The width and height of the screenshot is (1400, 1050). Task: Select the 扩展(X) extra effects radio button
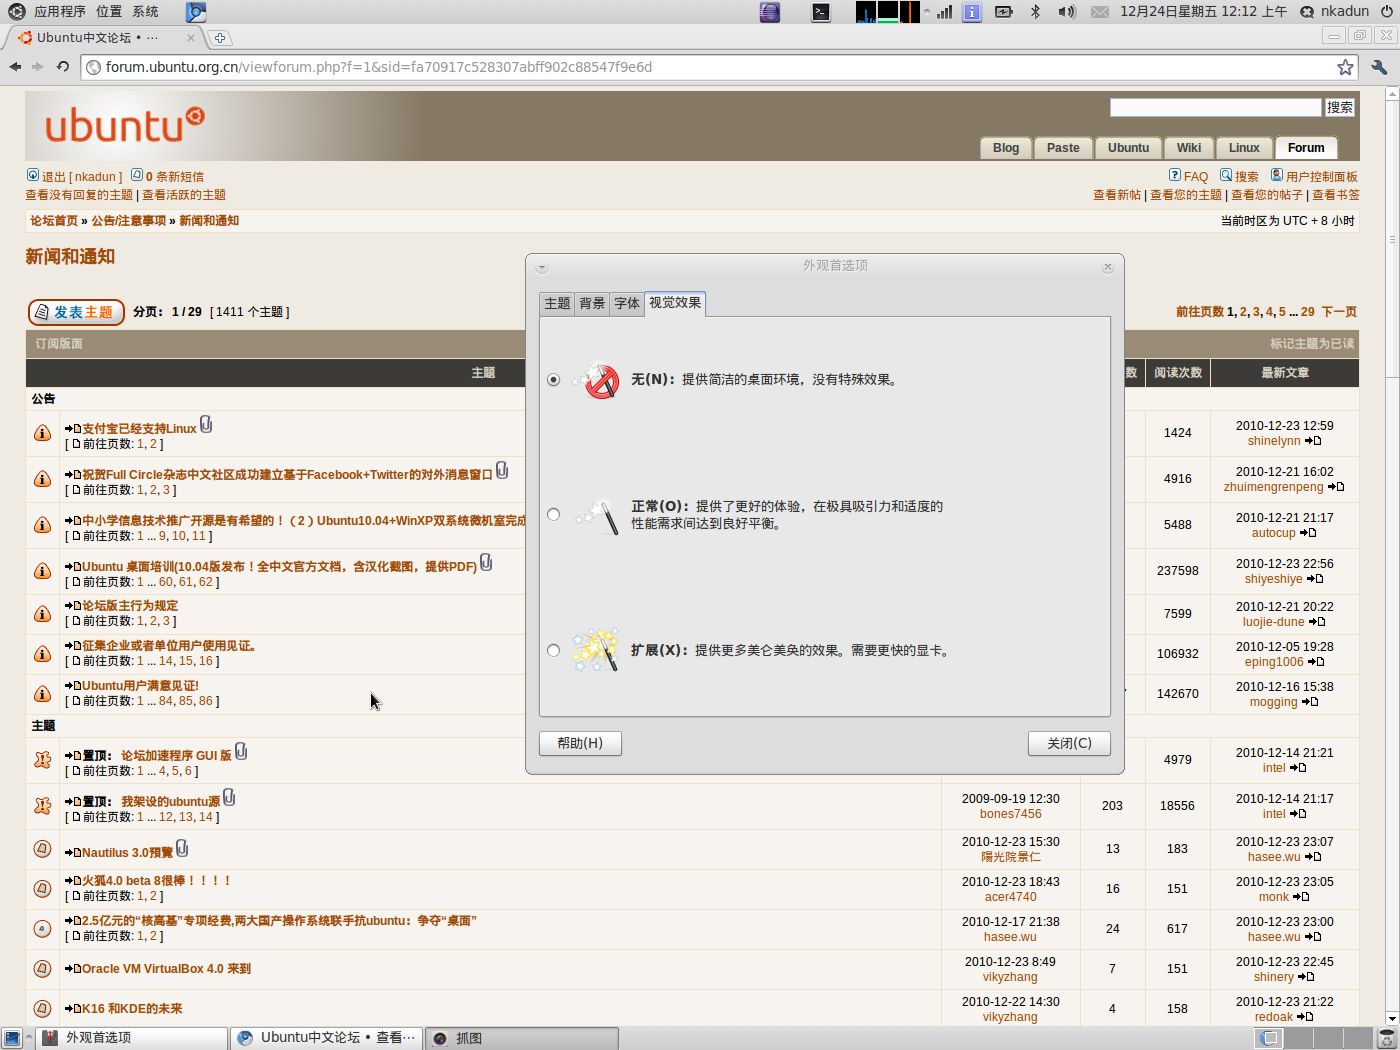tap(554, 651)
